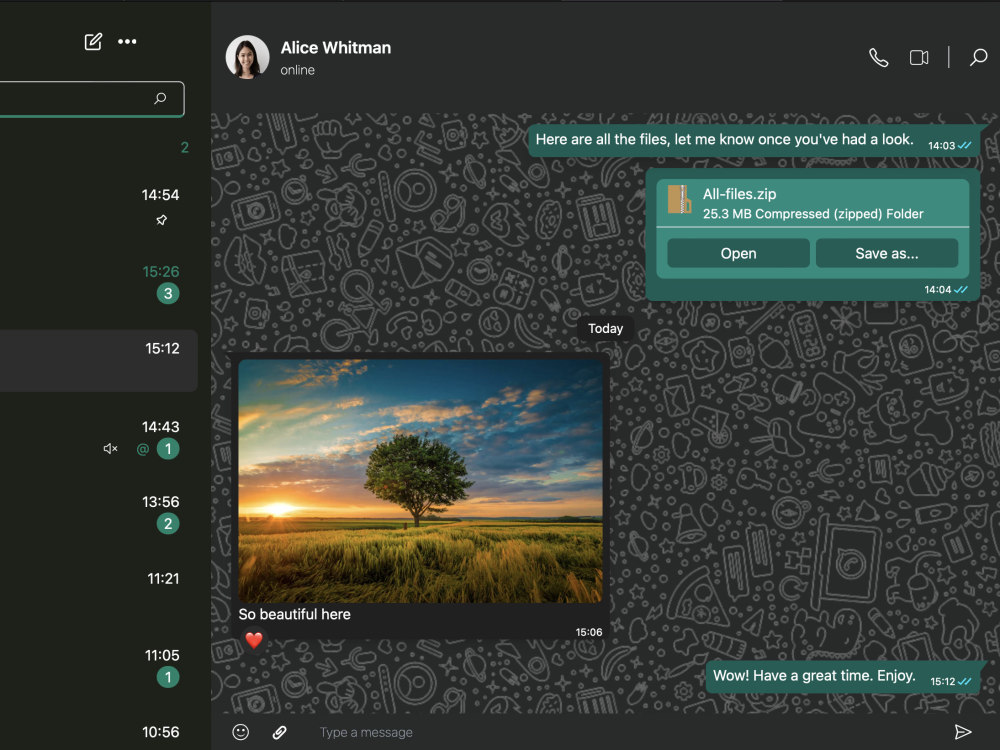Save All-files.zip with Save as button

coord(886,253)
